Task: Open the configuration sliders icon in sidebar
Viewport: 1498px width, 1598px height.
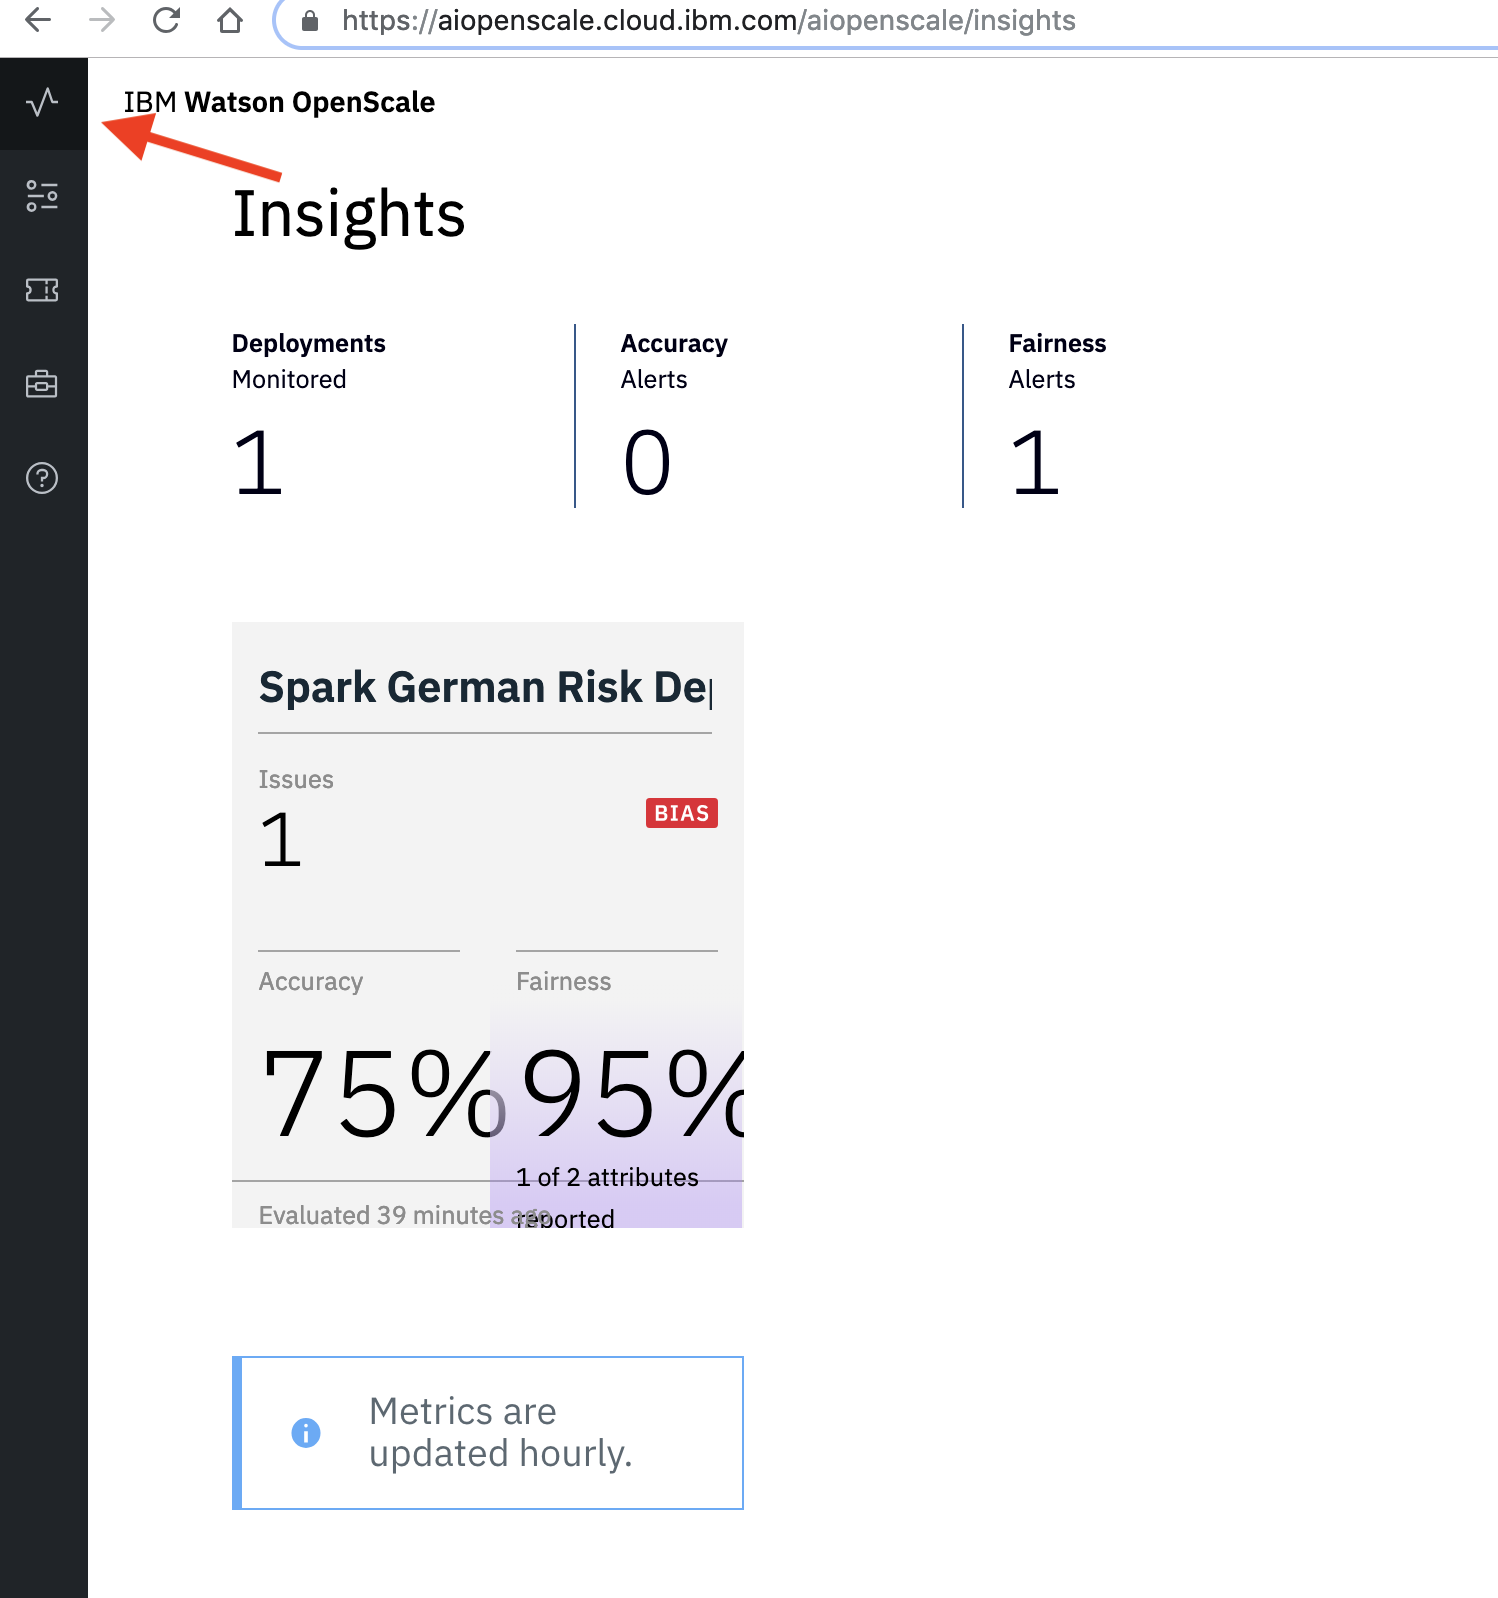Action: (42, 196)
